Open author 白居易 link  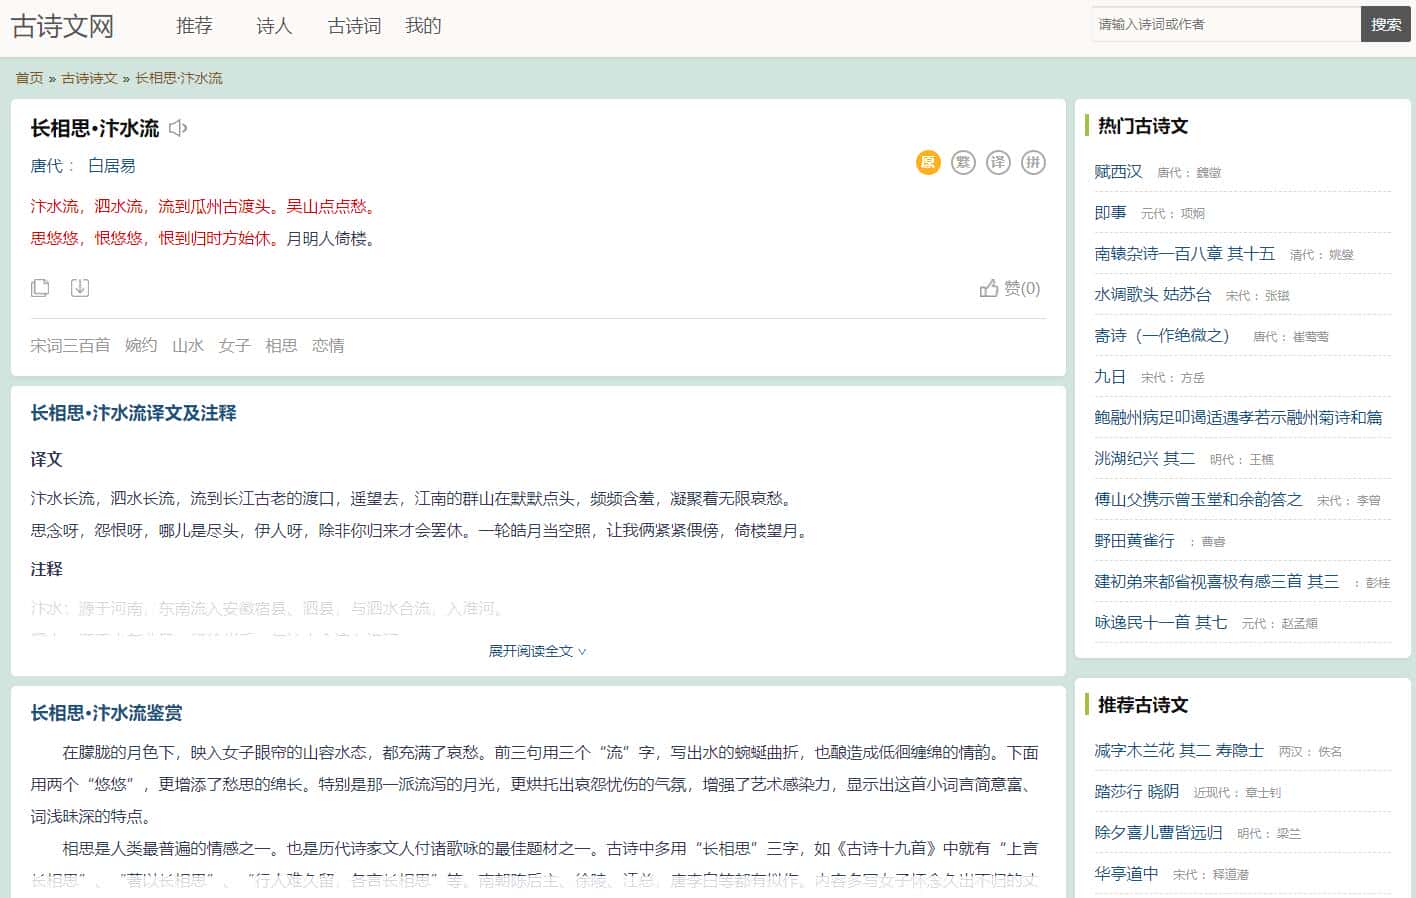click(x=111, y=166)
